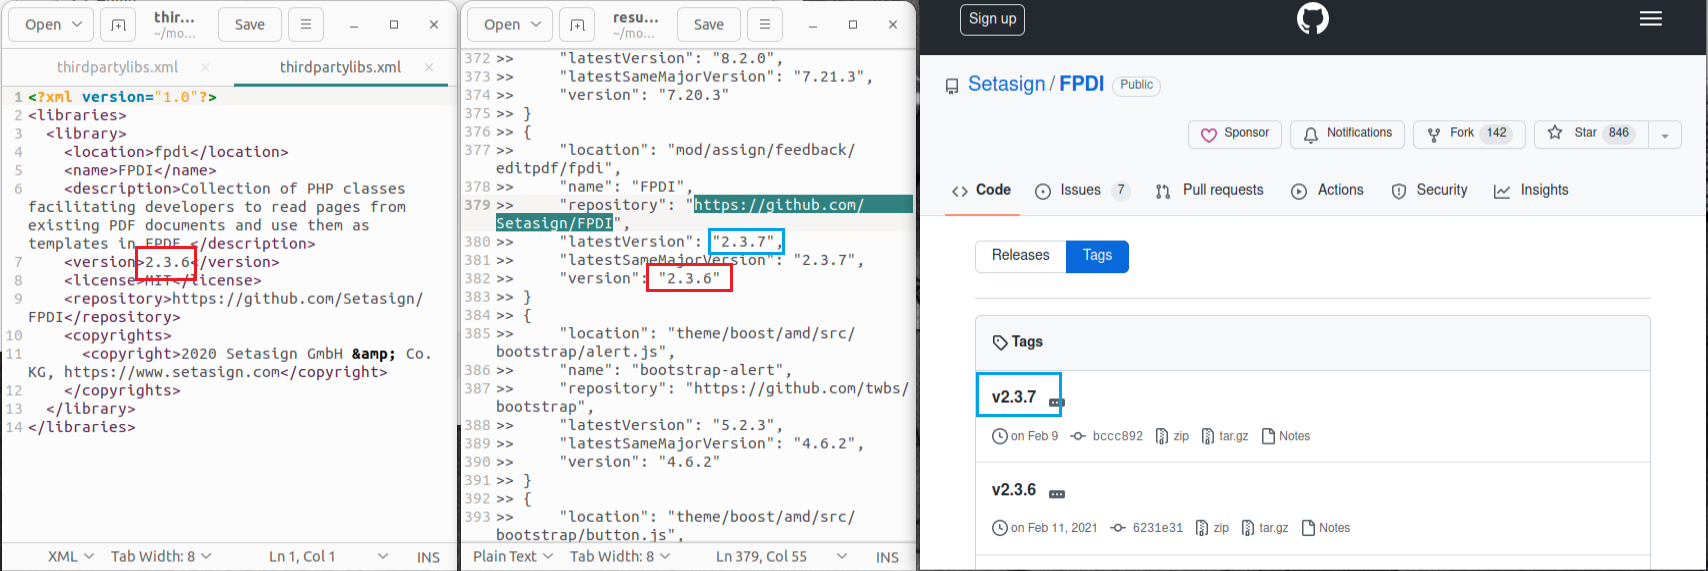Open the Code tab

(982, 190)
